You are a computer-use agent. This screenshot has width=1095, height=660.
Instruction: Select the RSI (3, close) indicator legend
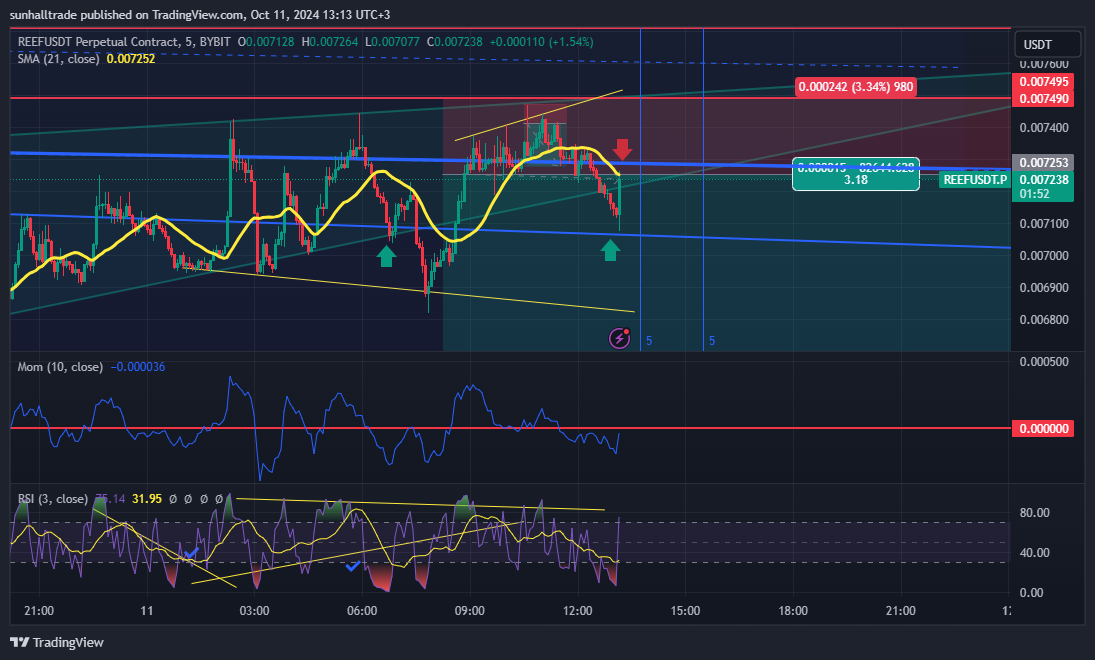pos(52,499)
